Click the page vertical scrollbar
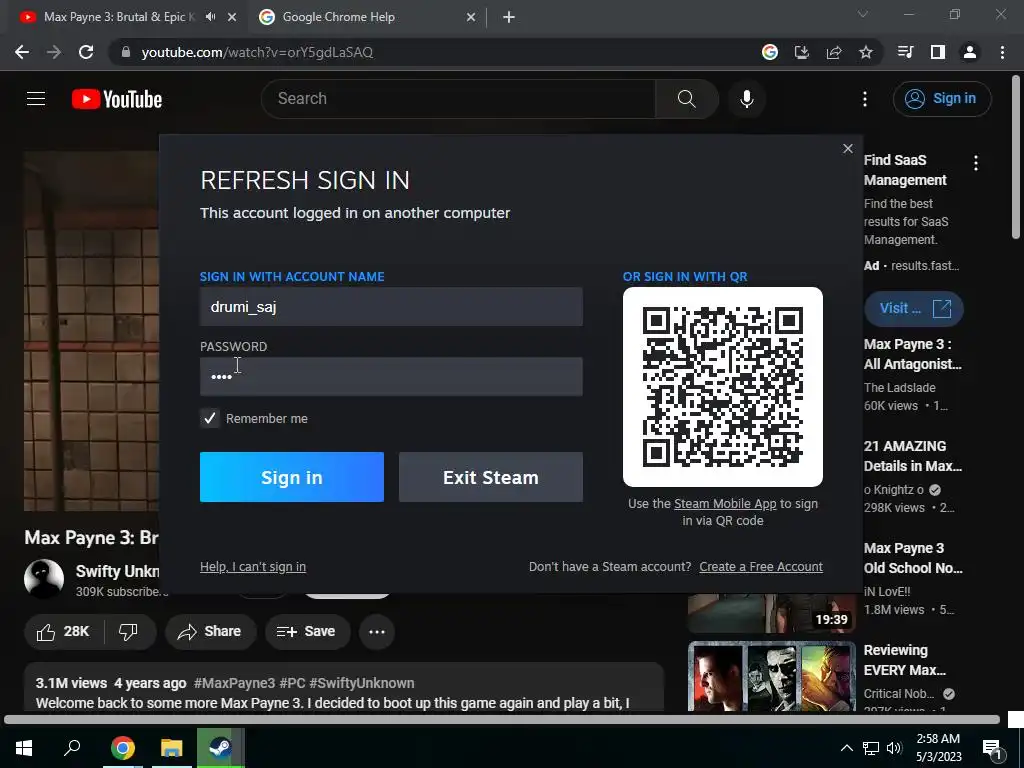The width and height of the screenshot is (1024, 768). coord(1016,157)
